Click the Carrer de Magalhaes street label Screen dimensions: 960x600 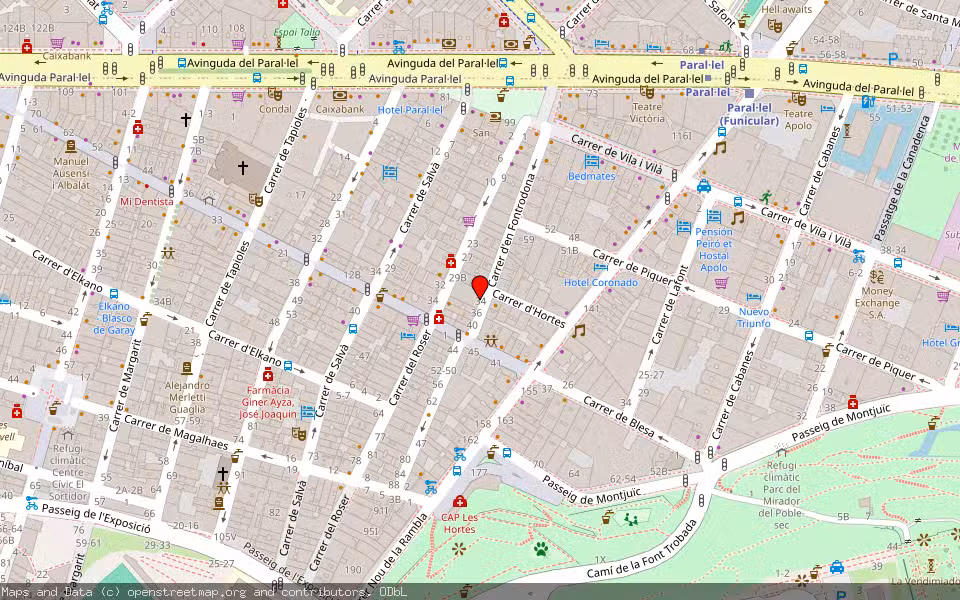176,432
